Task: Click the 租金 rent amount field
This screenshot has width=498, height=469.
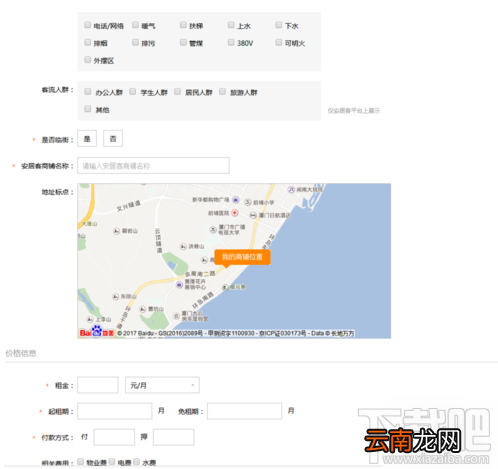Action: pyautogui.click(x=98, y=385)
